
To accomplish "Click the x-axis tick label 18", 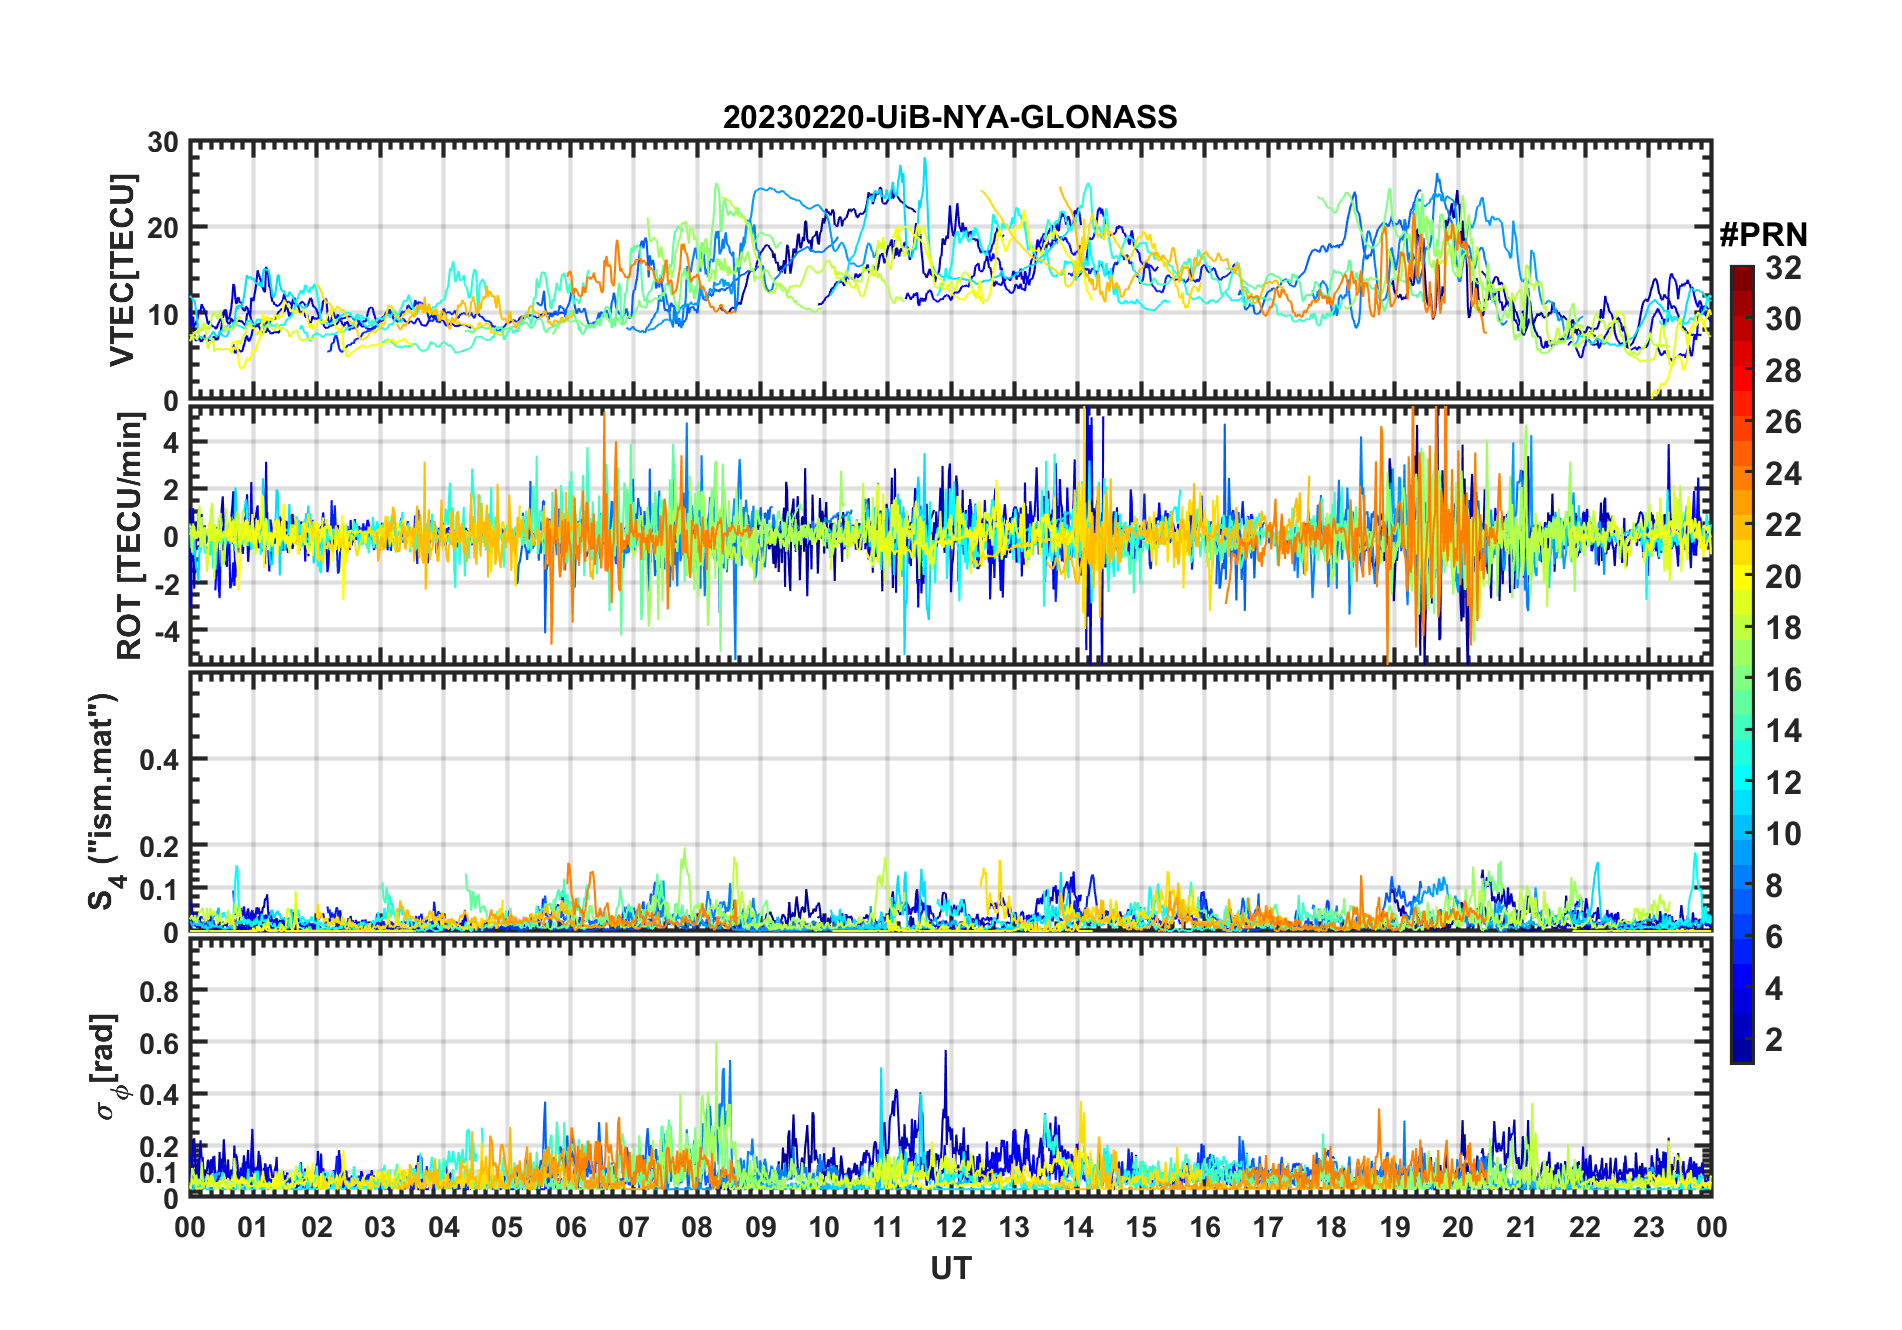I will pyautogui.click(x=1331, y=1227).
